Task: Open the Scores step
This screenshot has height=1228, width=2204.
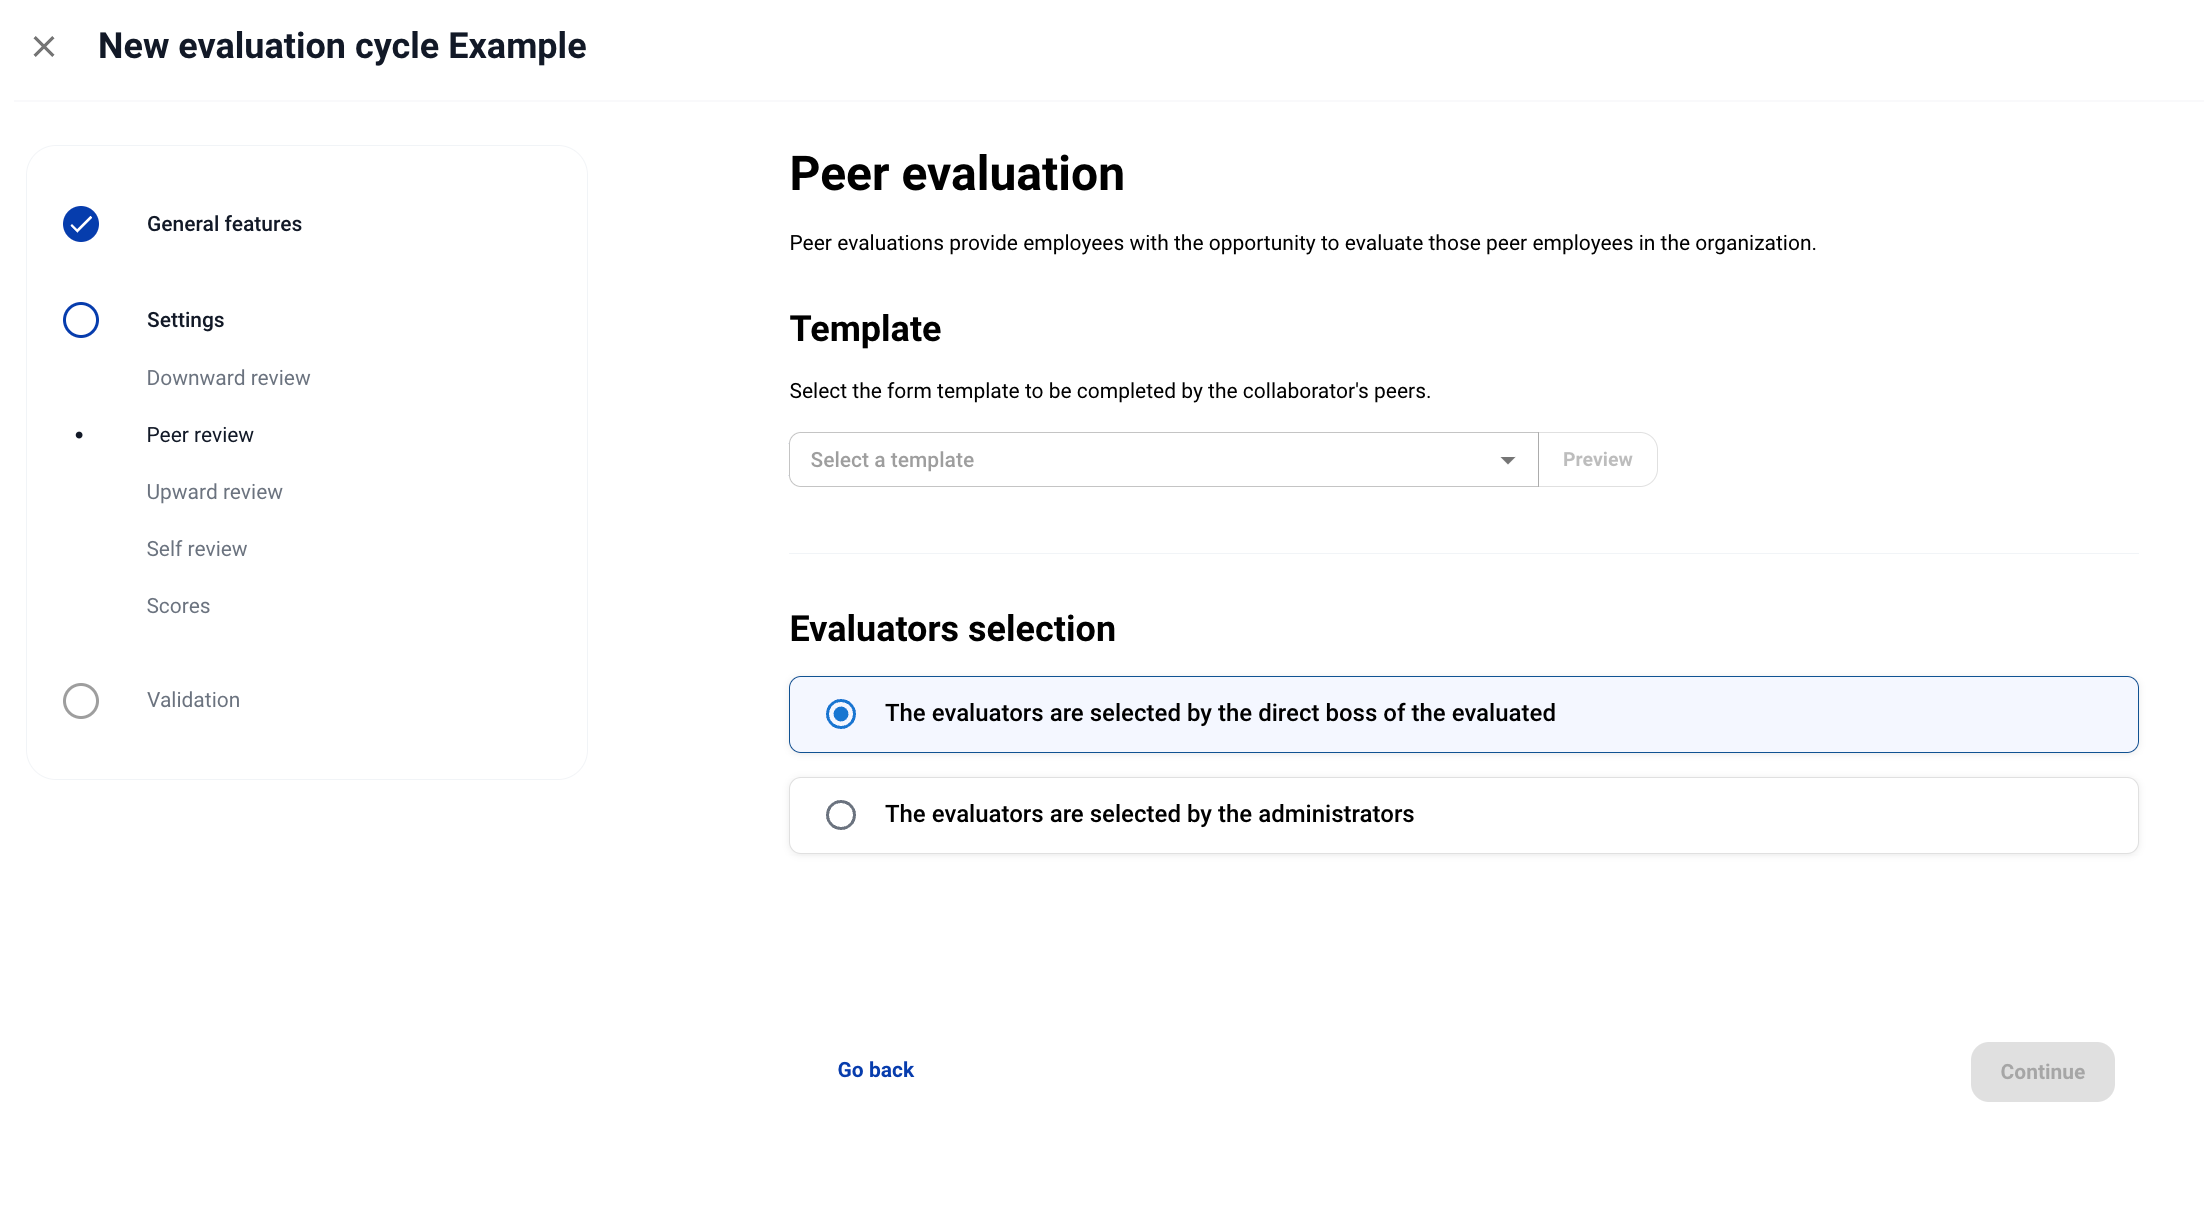Action: [x=178, y=606]
